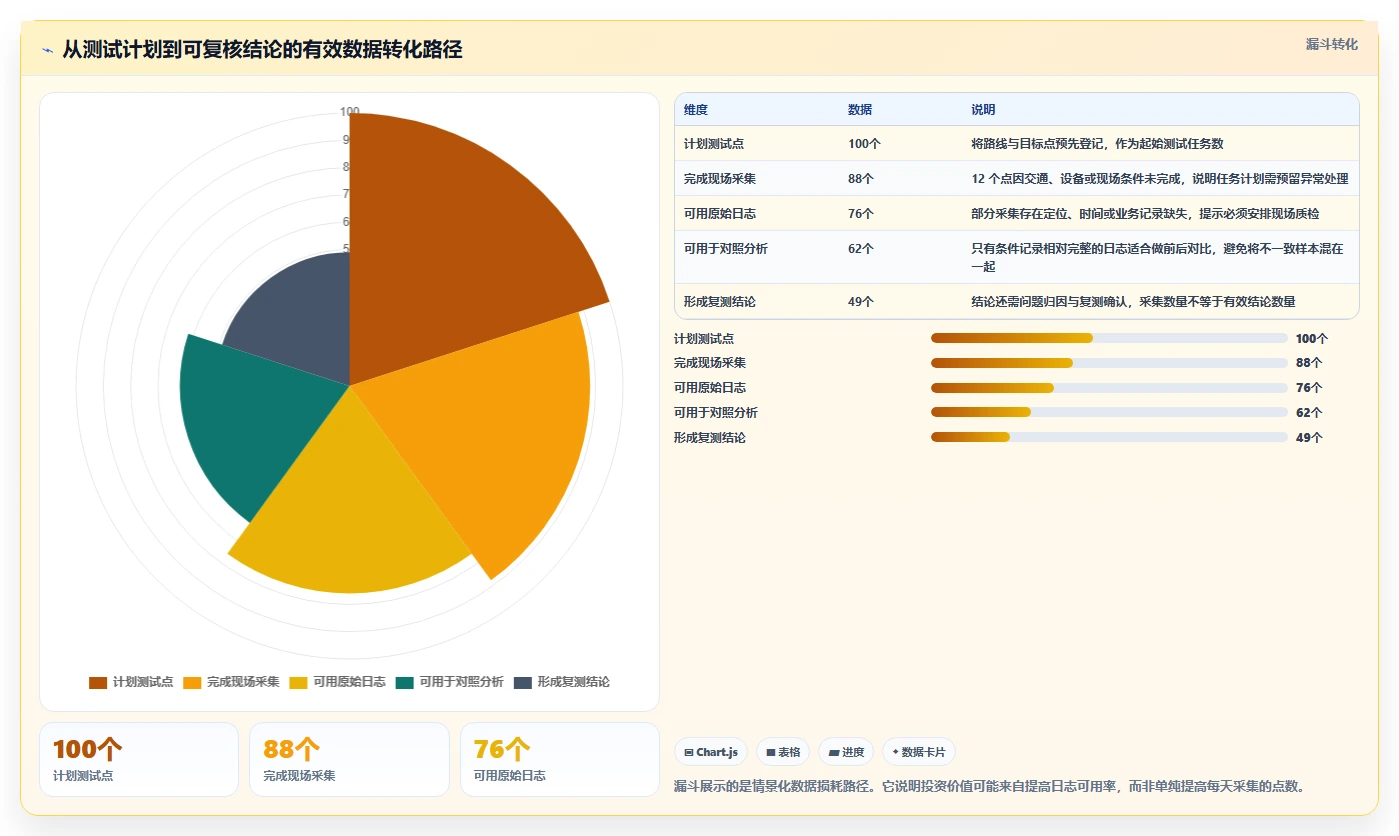The height and width of the screenshot is (836, 1399).
Task: Click the 88个 完成现场采集 data card
Action: [x=349, y=759]
